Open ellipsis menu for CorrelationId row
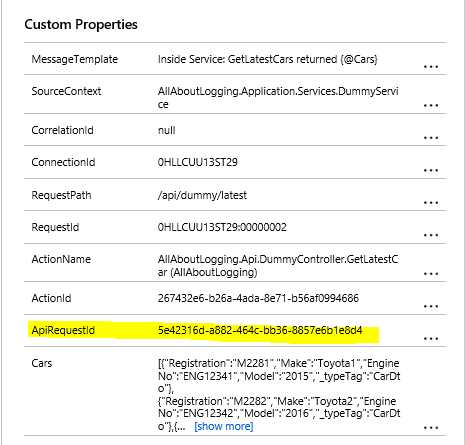This screenshot has height=445, width=465. click(x=431, y=138)
